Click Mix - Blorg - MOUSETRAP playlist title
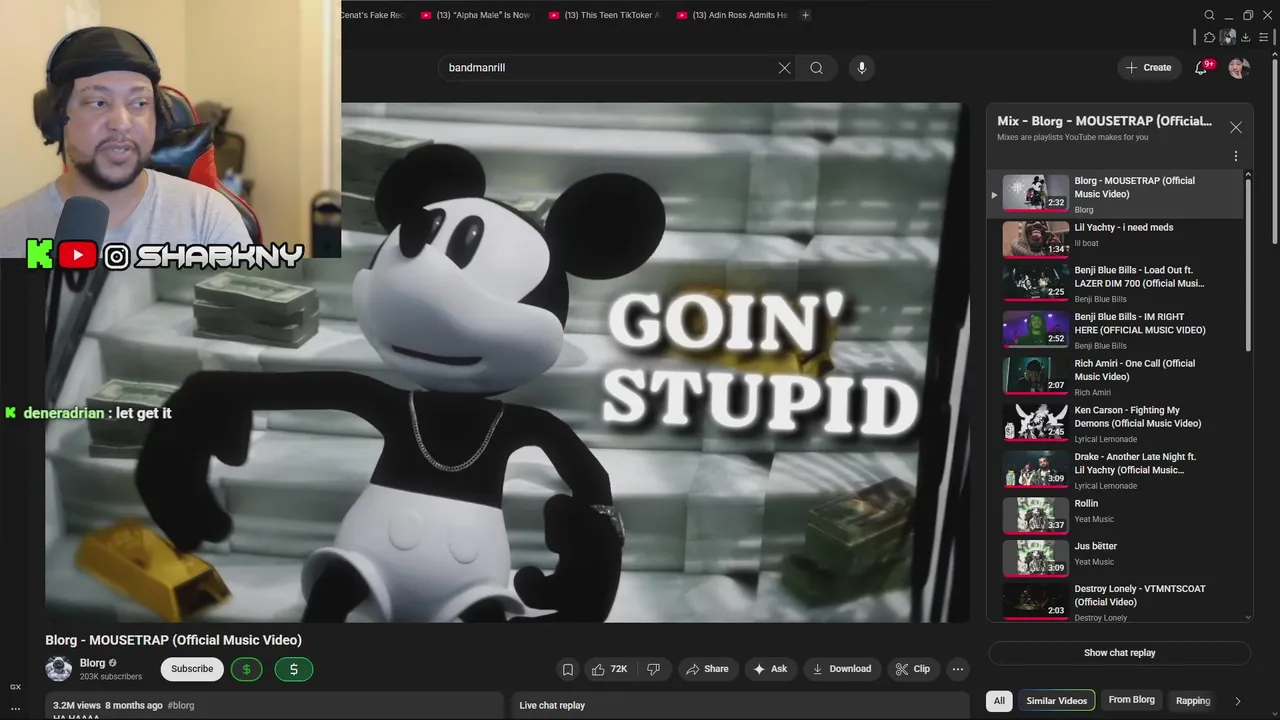Image resolution: width=1280 pixels, height=720 pixels. [x=1104, y=121]
